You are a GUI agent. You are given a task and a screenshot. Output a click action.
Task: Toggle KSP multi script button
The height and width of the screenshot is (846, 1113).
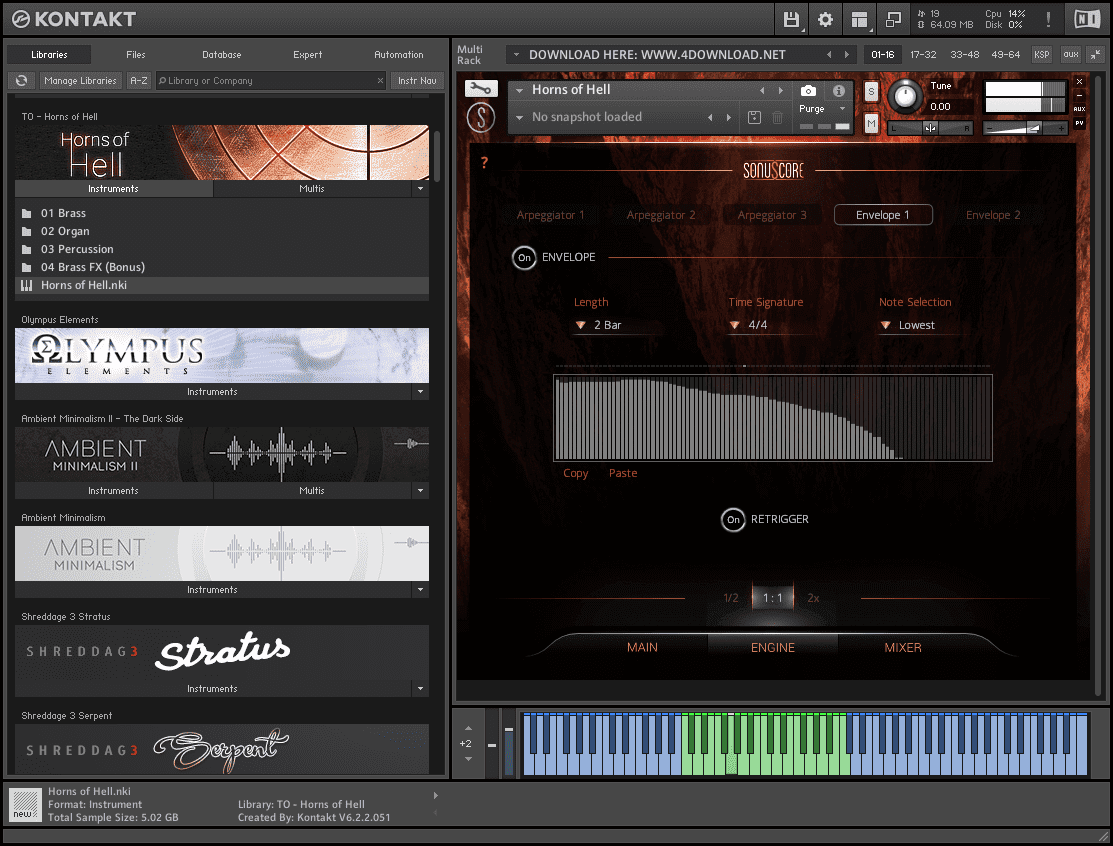[1041, 55]
